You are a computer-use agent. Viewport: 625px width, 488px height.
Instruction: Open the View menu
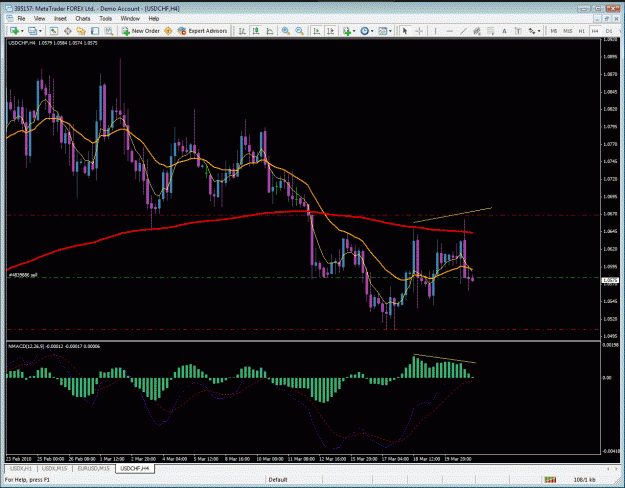pyautogui.click(x=39, y=18)
